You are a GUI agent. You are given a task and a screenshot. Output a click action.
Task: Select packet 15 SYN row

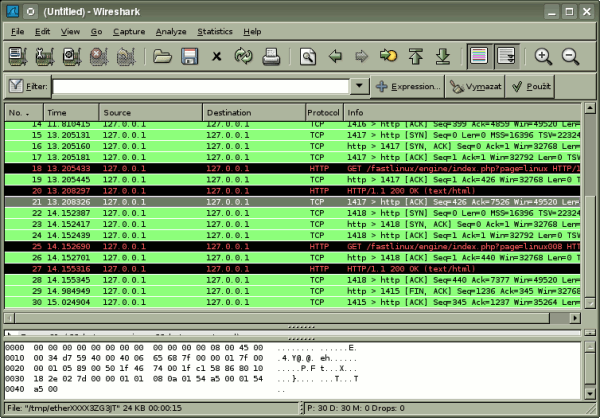tap(292, 135)
